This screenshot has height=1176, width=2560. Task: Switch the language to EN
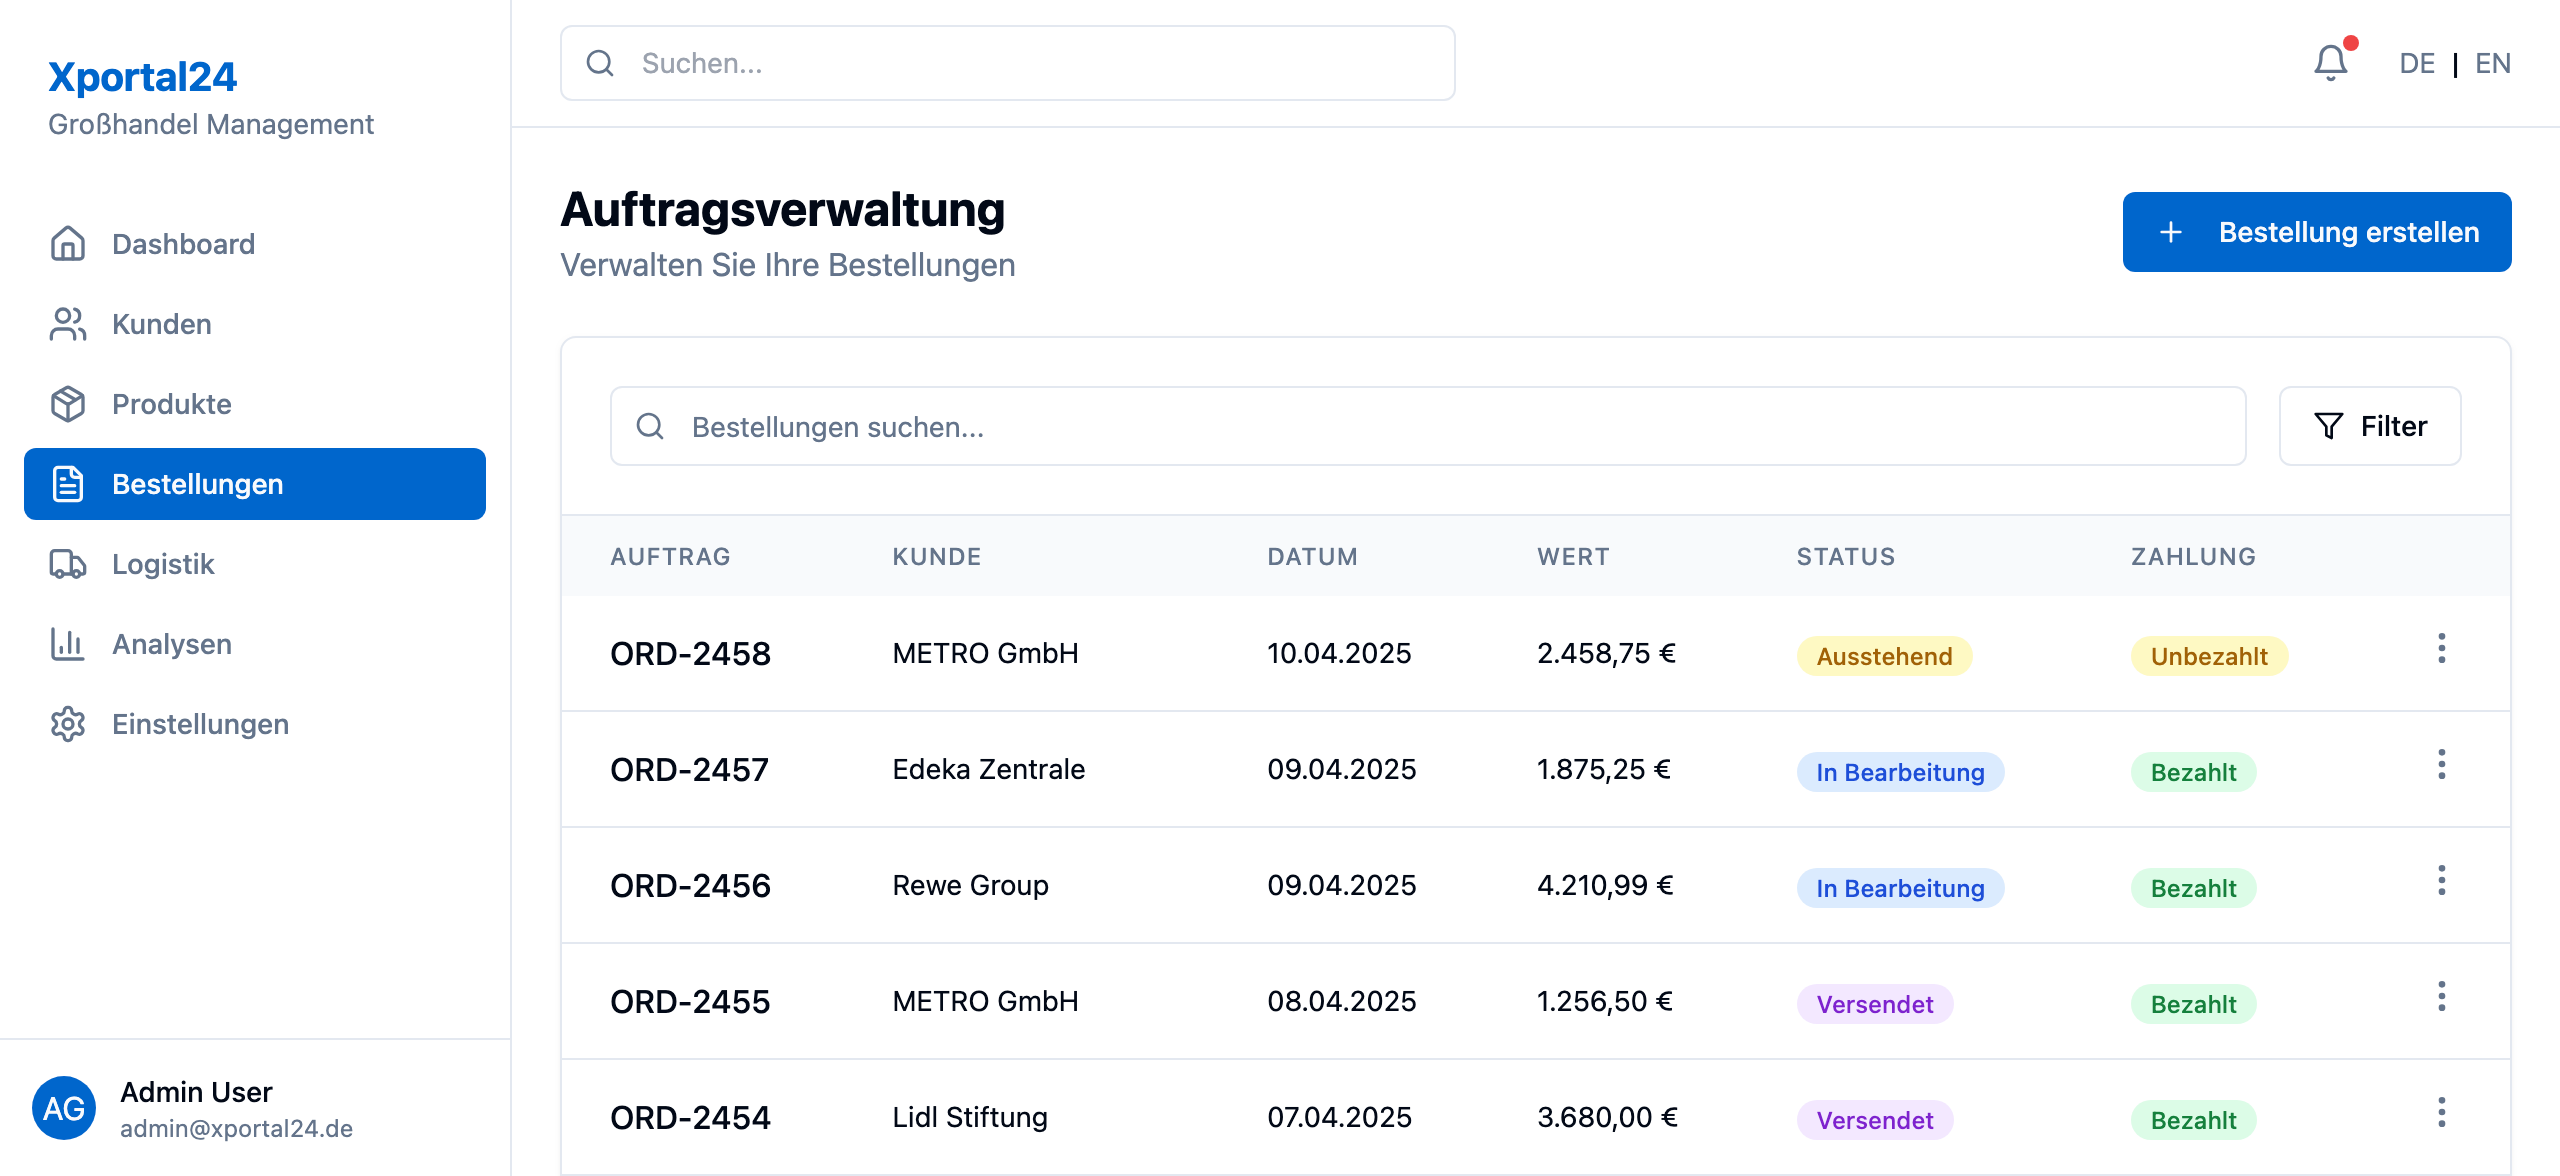click(x=2493, y=63)
